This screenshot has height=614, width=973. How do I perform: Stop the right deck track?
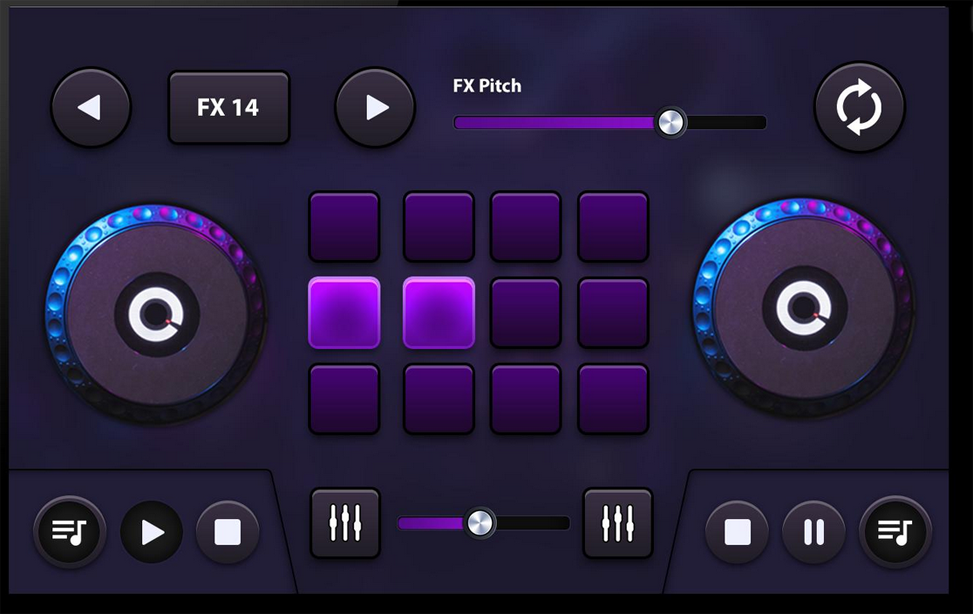pos(737,532)
